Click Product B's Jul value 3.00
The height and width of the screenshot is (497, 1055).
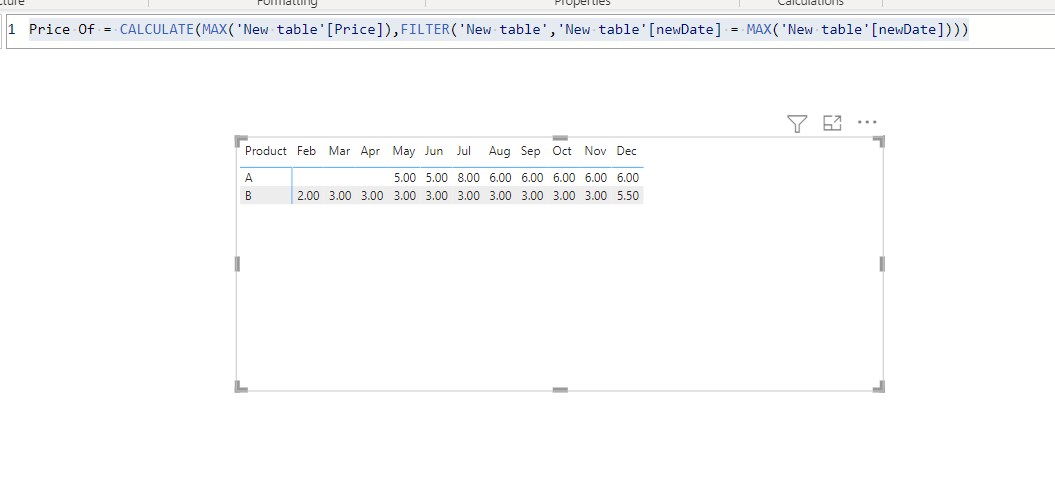(468, 196)
